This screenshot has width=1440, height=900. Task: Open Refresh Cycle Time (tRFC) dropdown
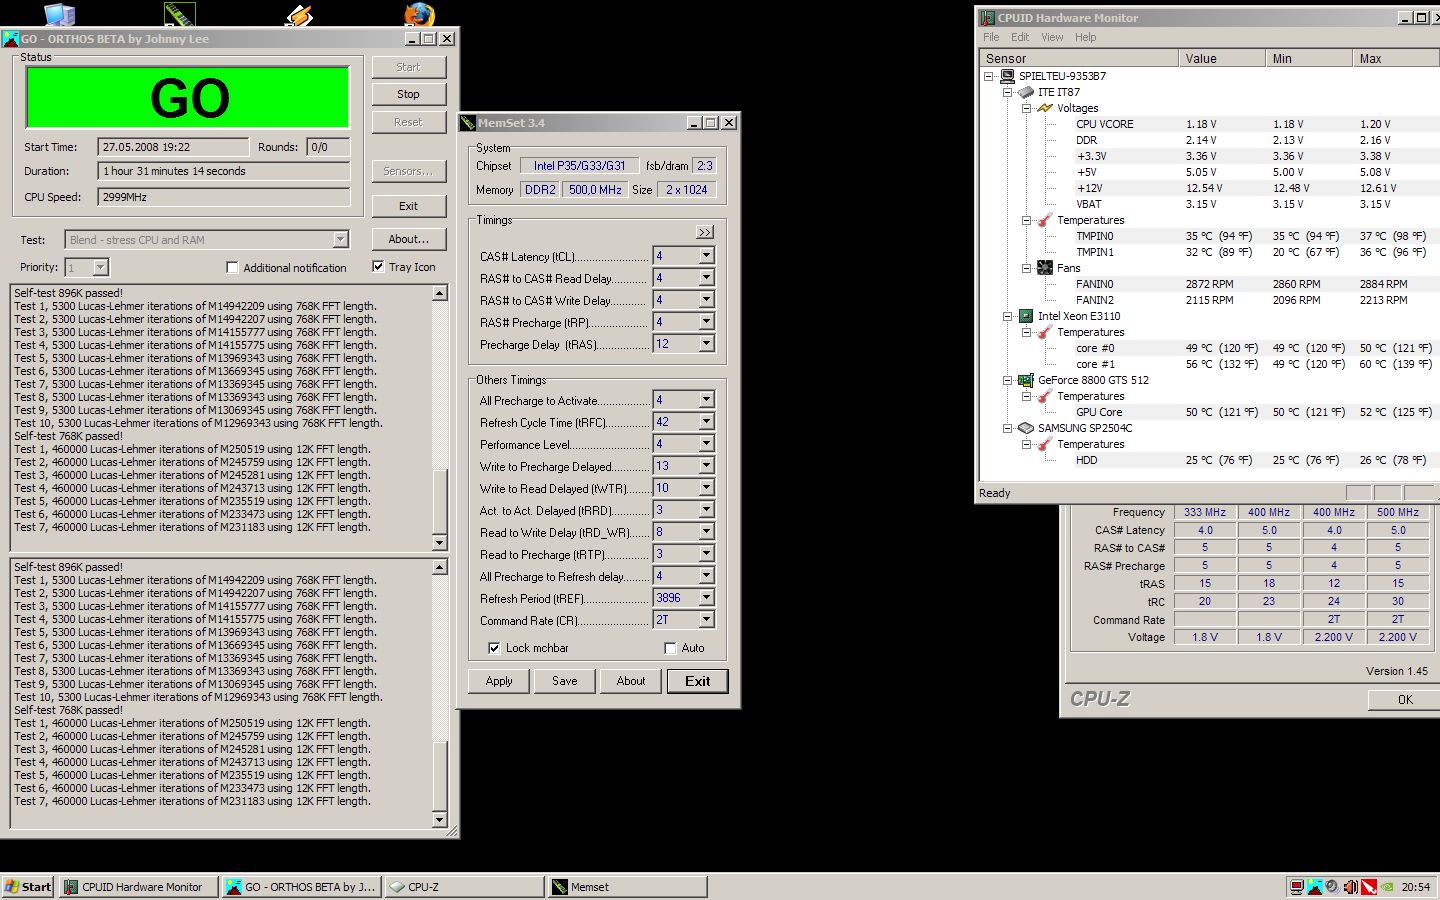[706, 422]
